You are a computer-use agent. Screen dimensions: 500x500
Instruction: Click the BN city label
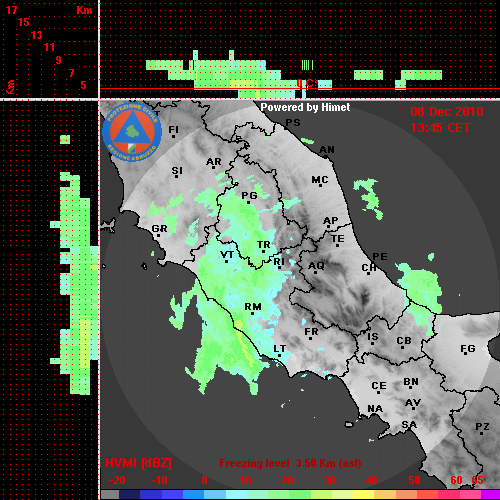click(x=411, y=382)
